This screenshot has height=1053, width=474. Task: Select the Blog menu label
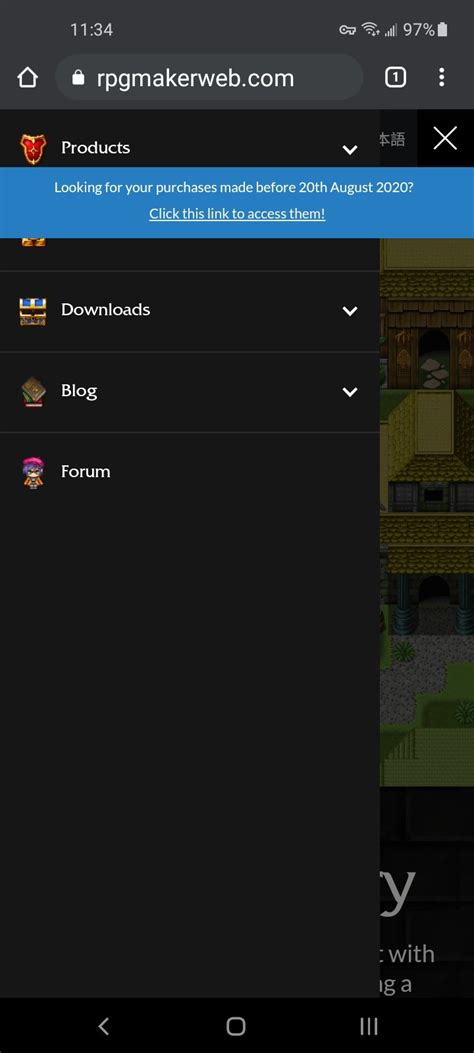point(79,391)
